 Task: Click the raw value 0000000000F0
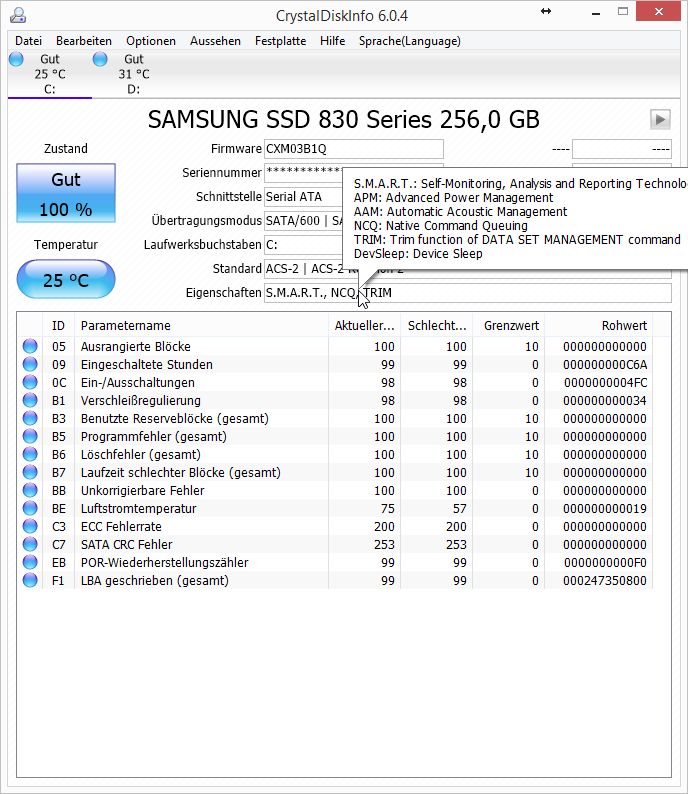(x=605, y=563)
